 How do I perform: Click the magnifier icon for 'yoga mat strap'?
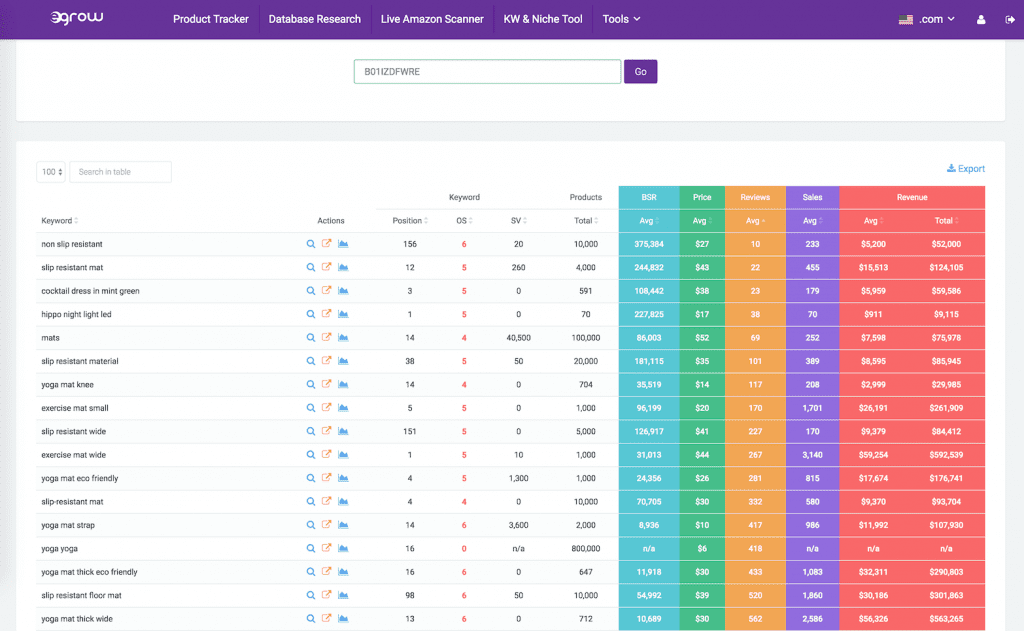click(x=311, y=525)
